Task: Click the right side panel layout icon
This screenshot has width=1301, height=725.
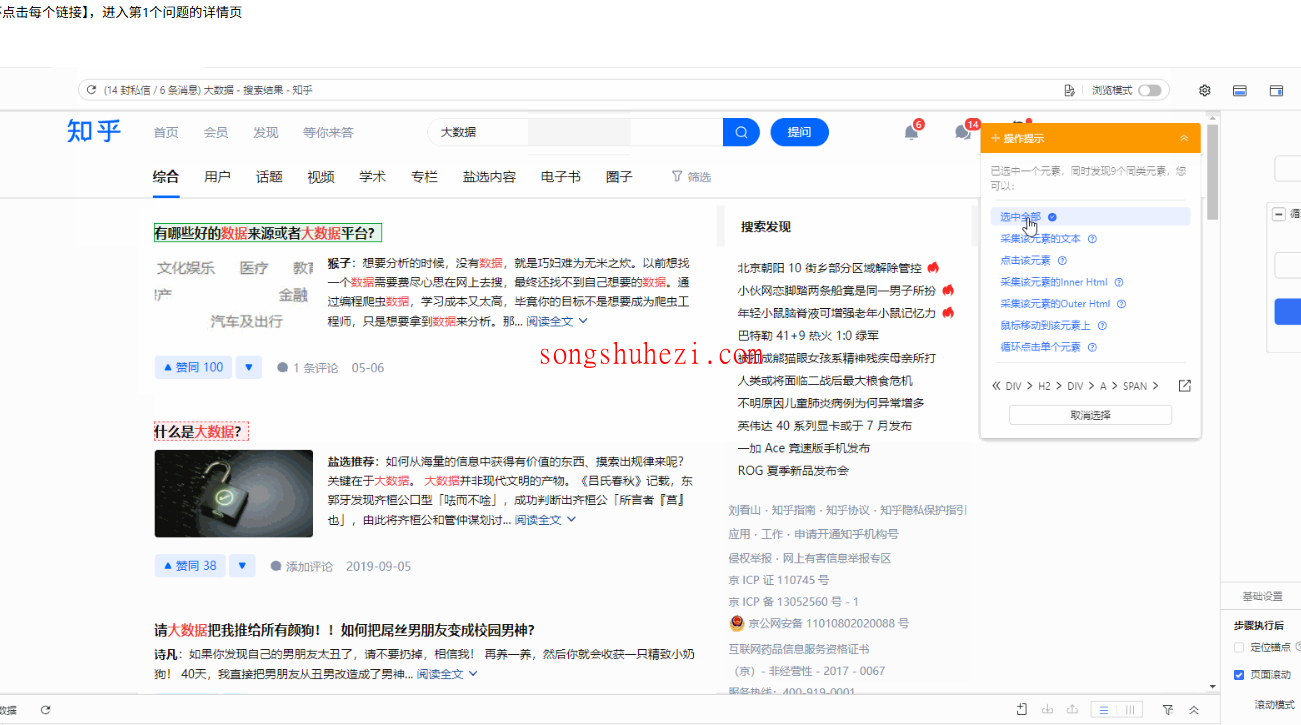Action: click(x=1276, y=90)
